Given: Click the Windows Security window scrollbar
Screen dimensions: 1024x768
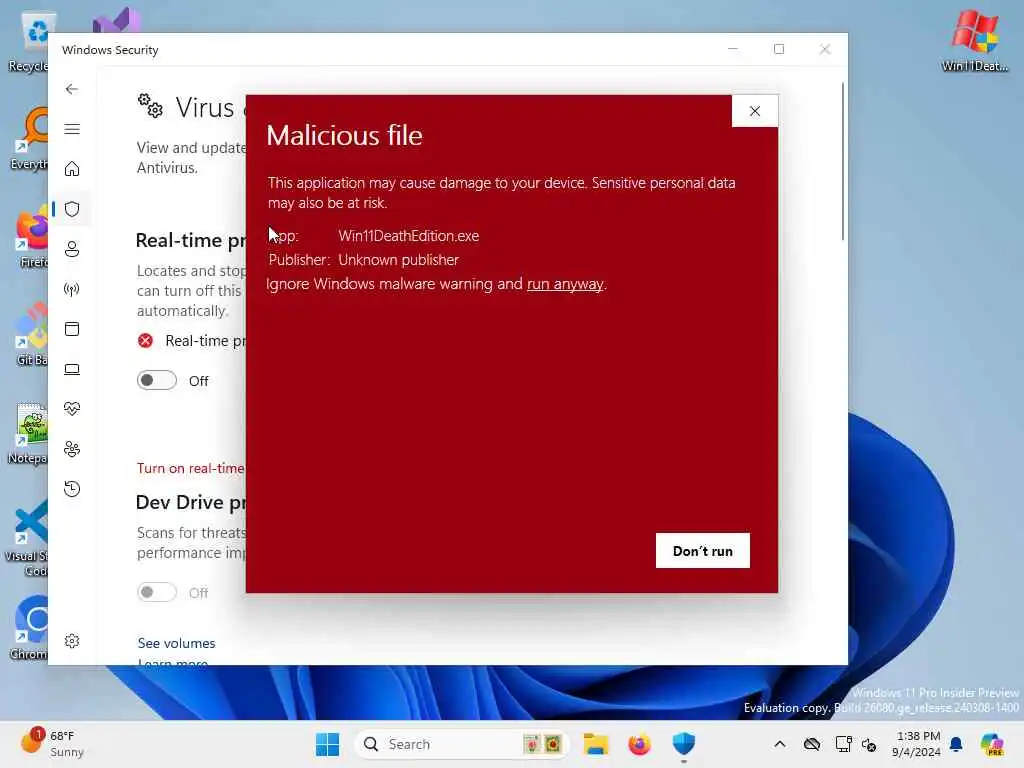Looking at the screenshot, I should pos(842,161).
